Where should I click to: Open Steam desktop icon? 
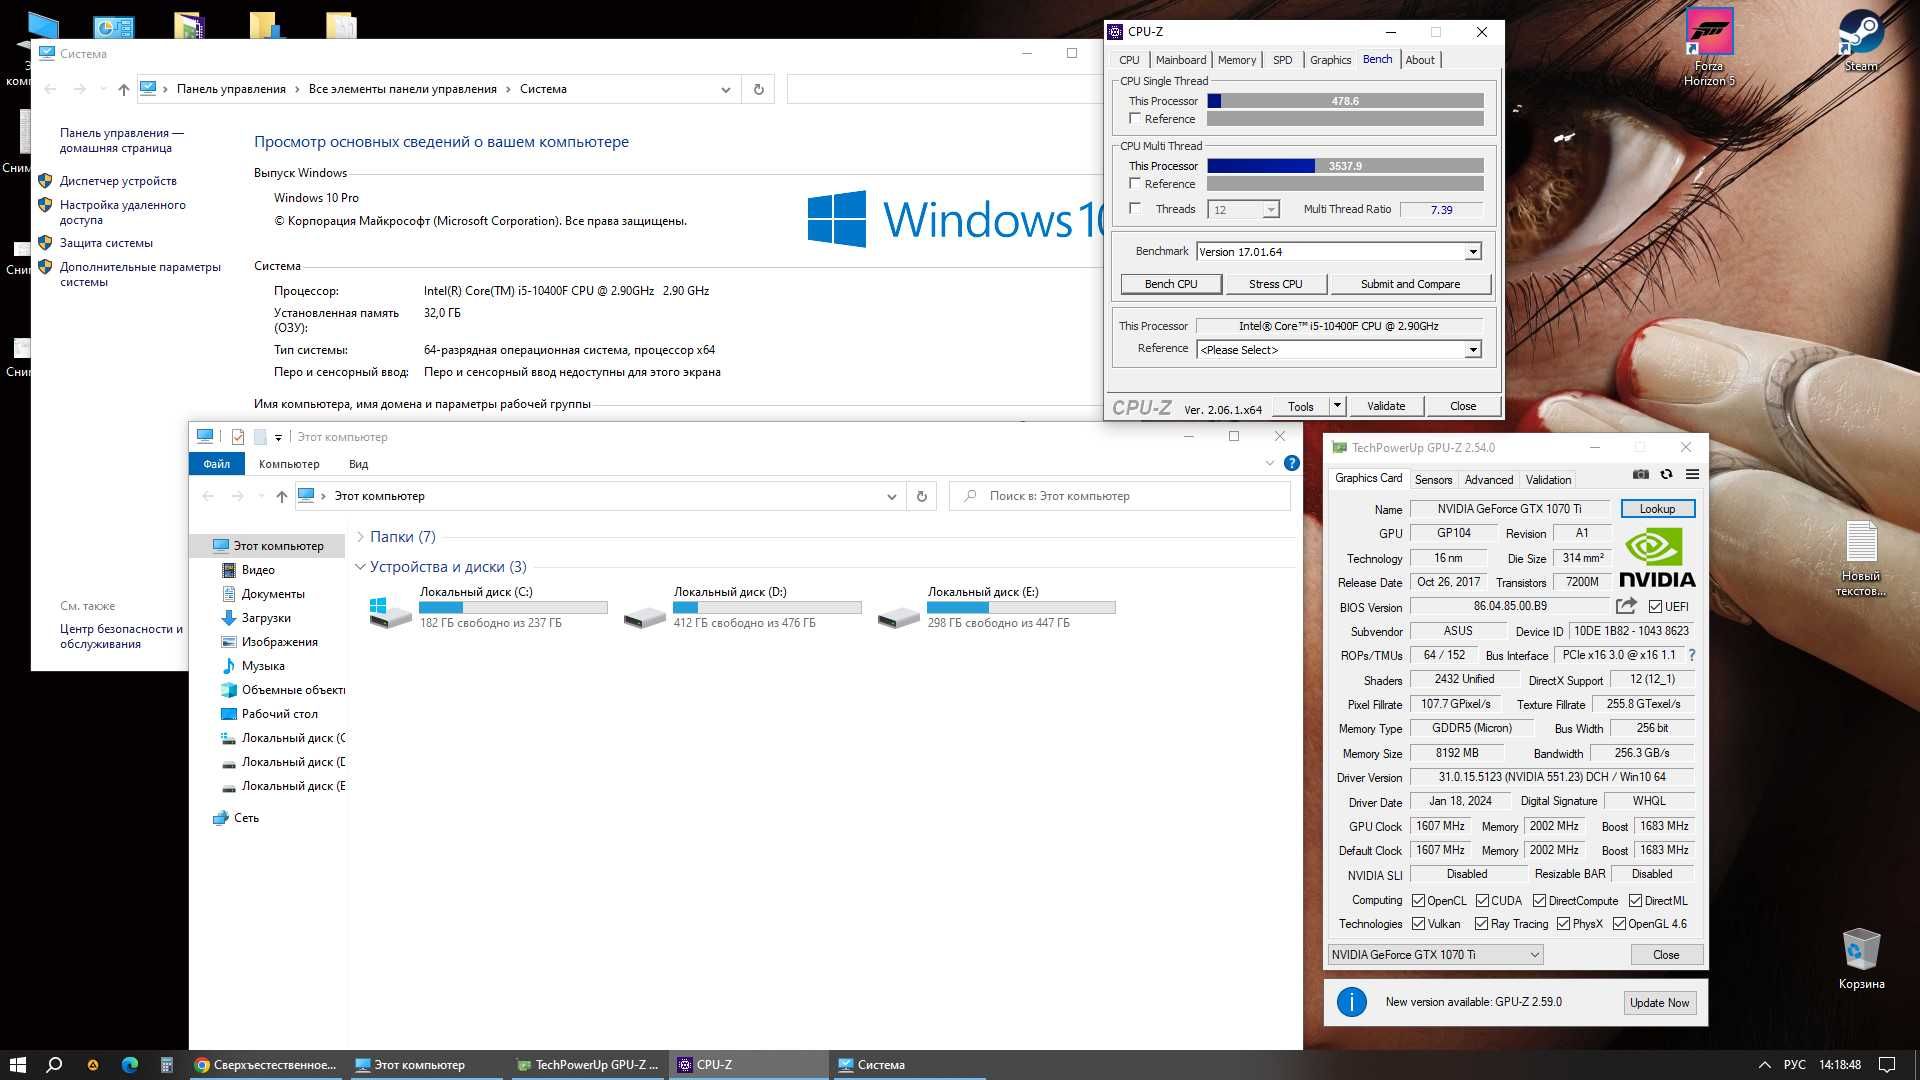point(1861,41)
